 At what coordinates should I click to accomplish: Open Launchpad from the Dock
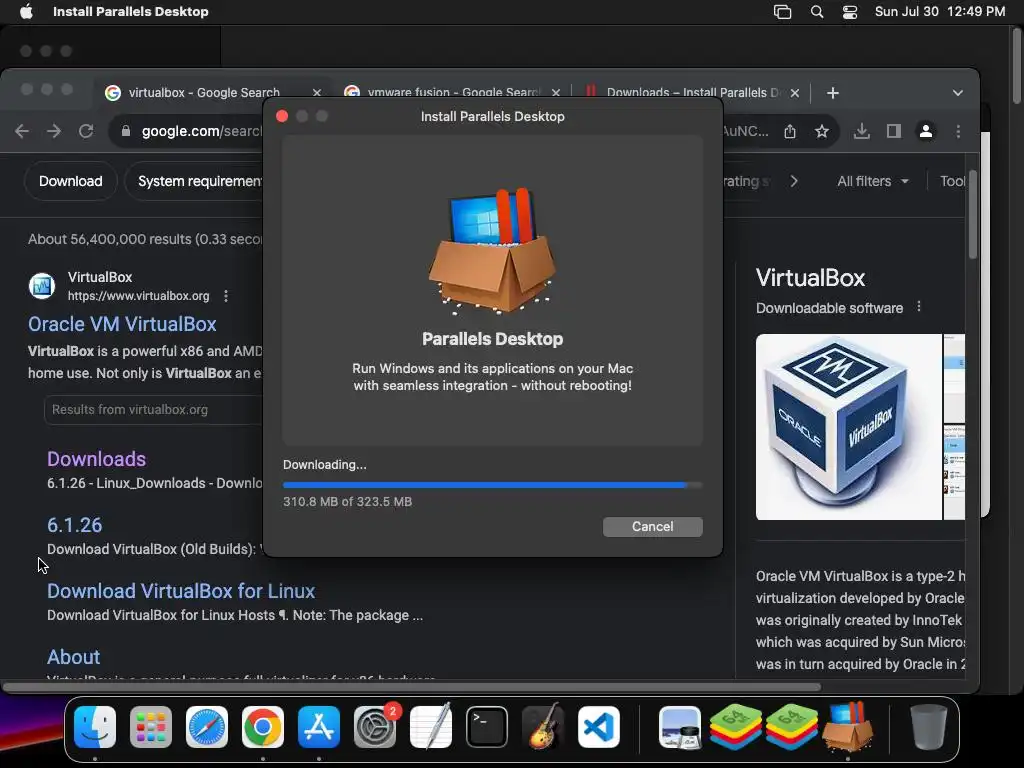[151, 727]
